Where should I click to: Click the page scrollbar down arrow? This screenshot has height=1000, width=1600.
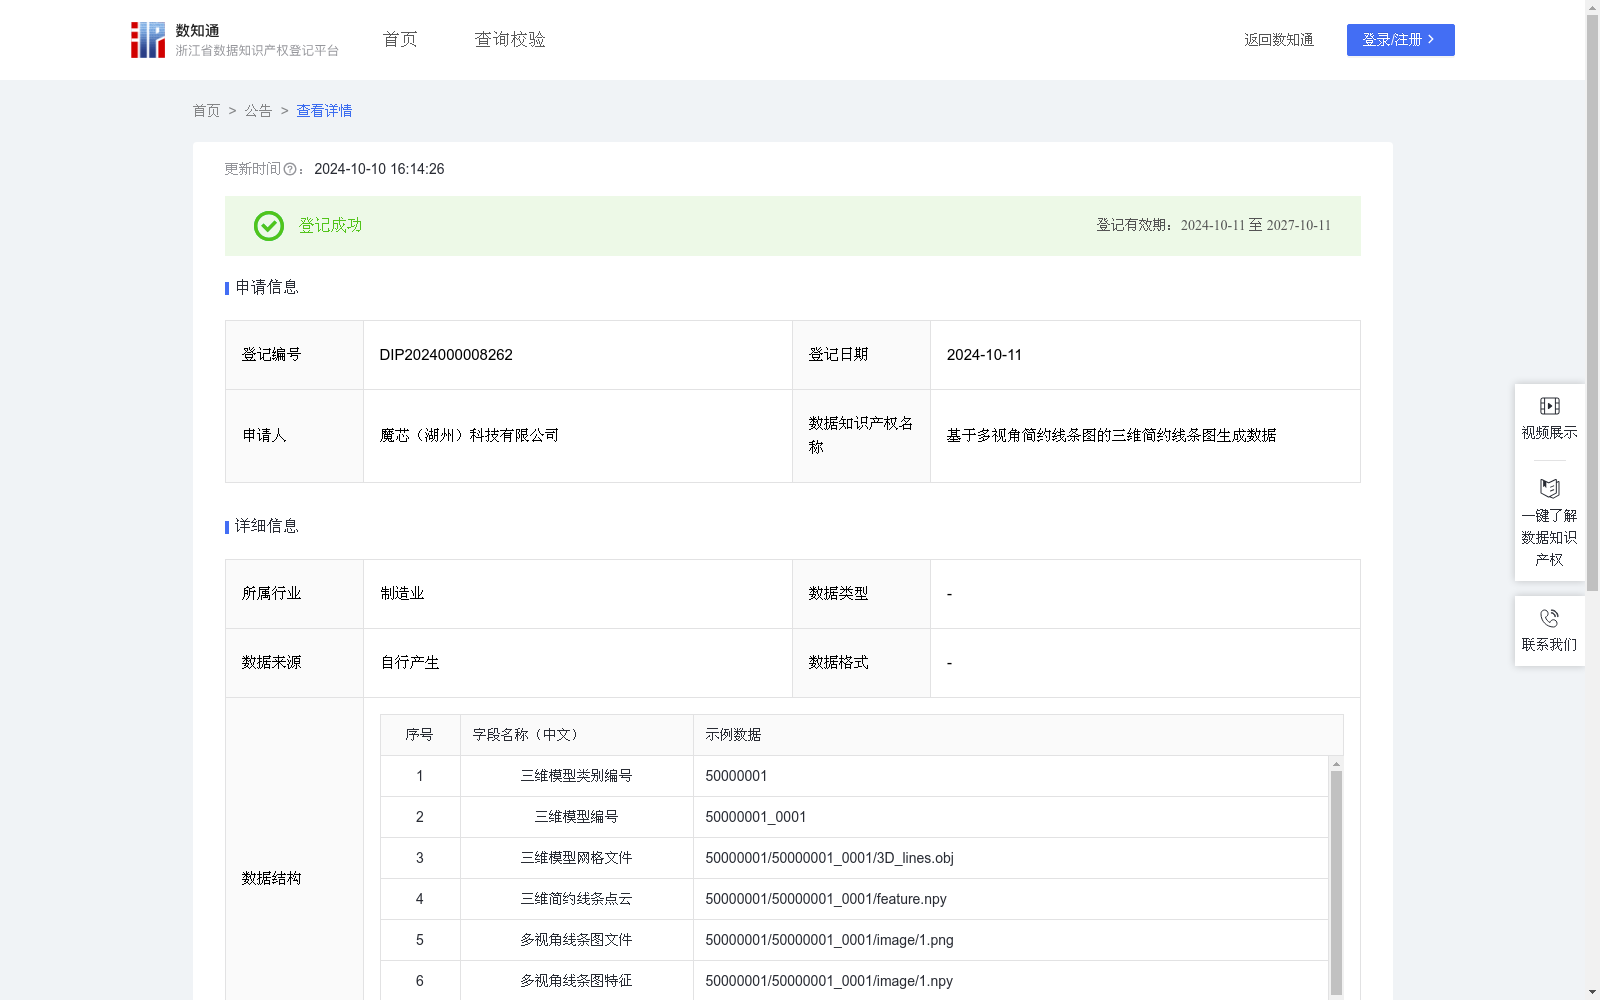(1592, 992)
